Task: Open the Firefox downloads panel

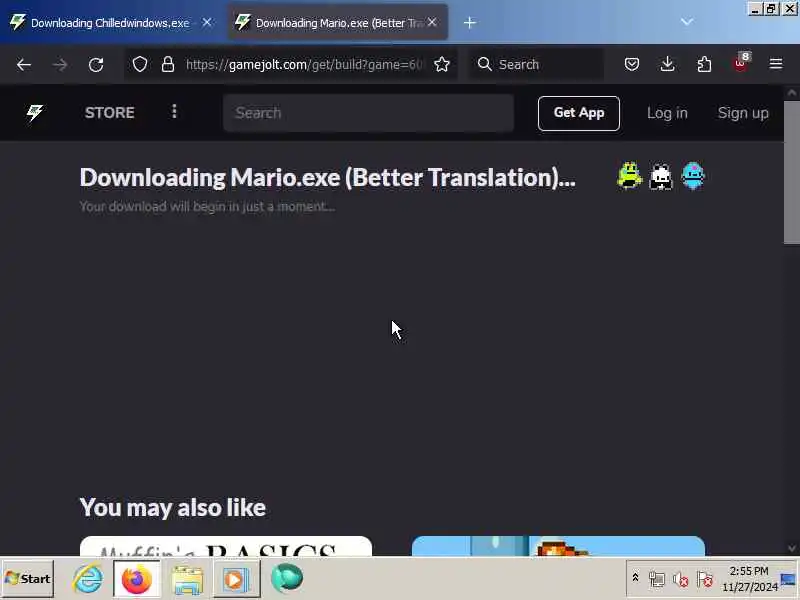Action: point(667,64)
